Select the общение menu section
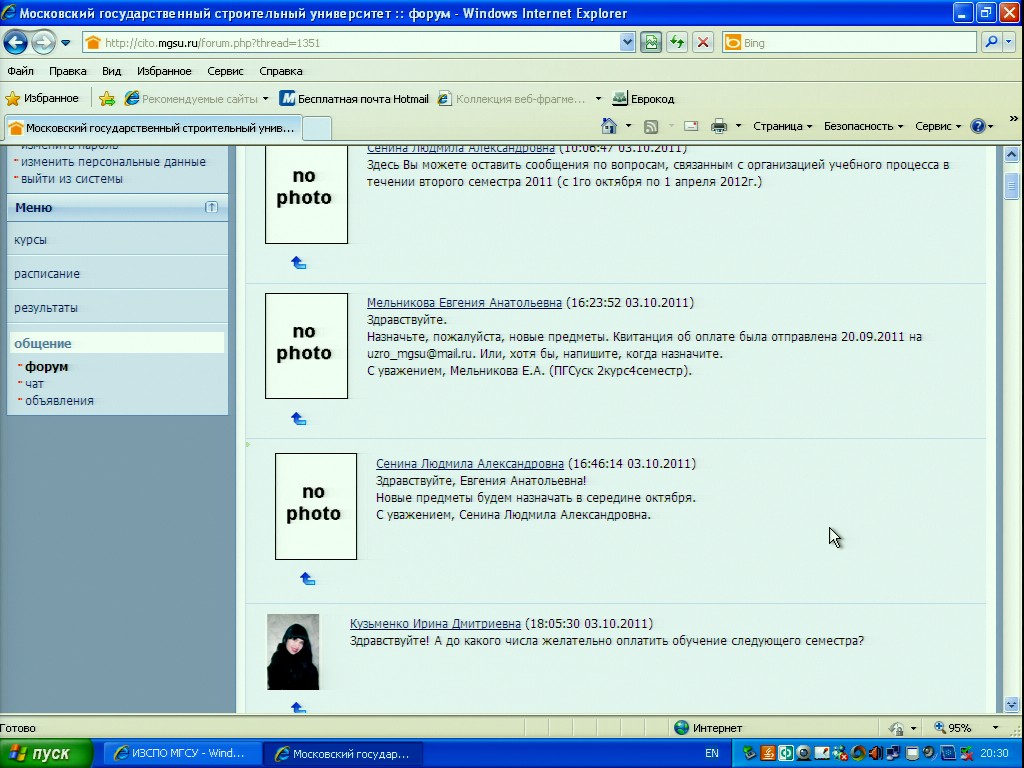1024x768 pixels. click(118, 343)
